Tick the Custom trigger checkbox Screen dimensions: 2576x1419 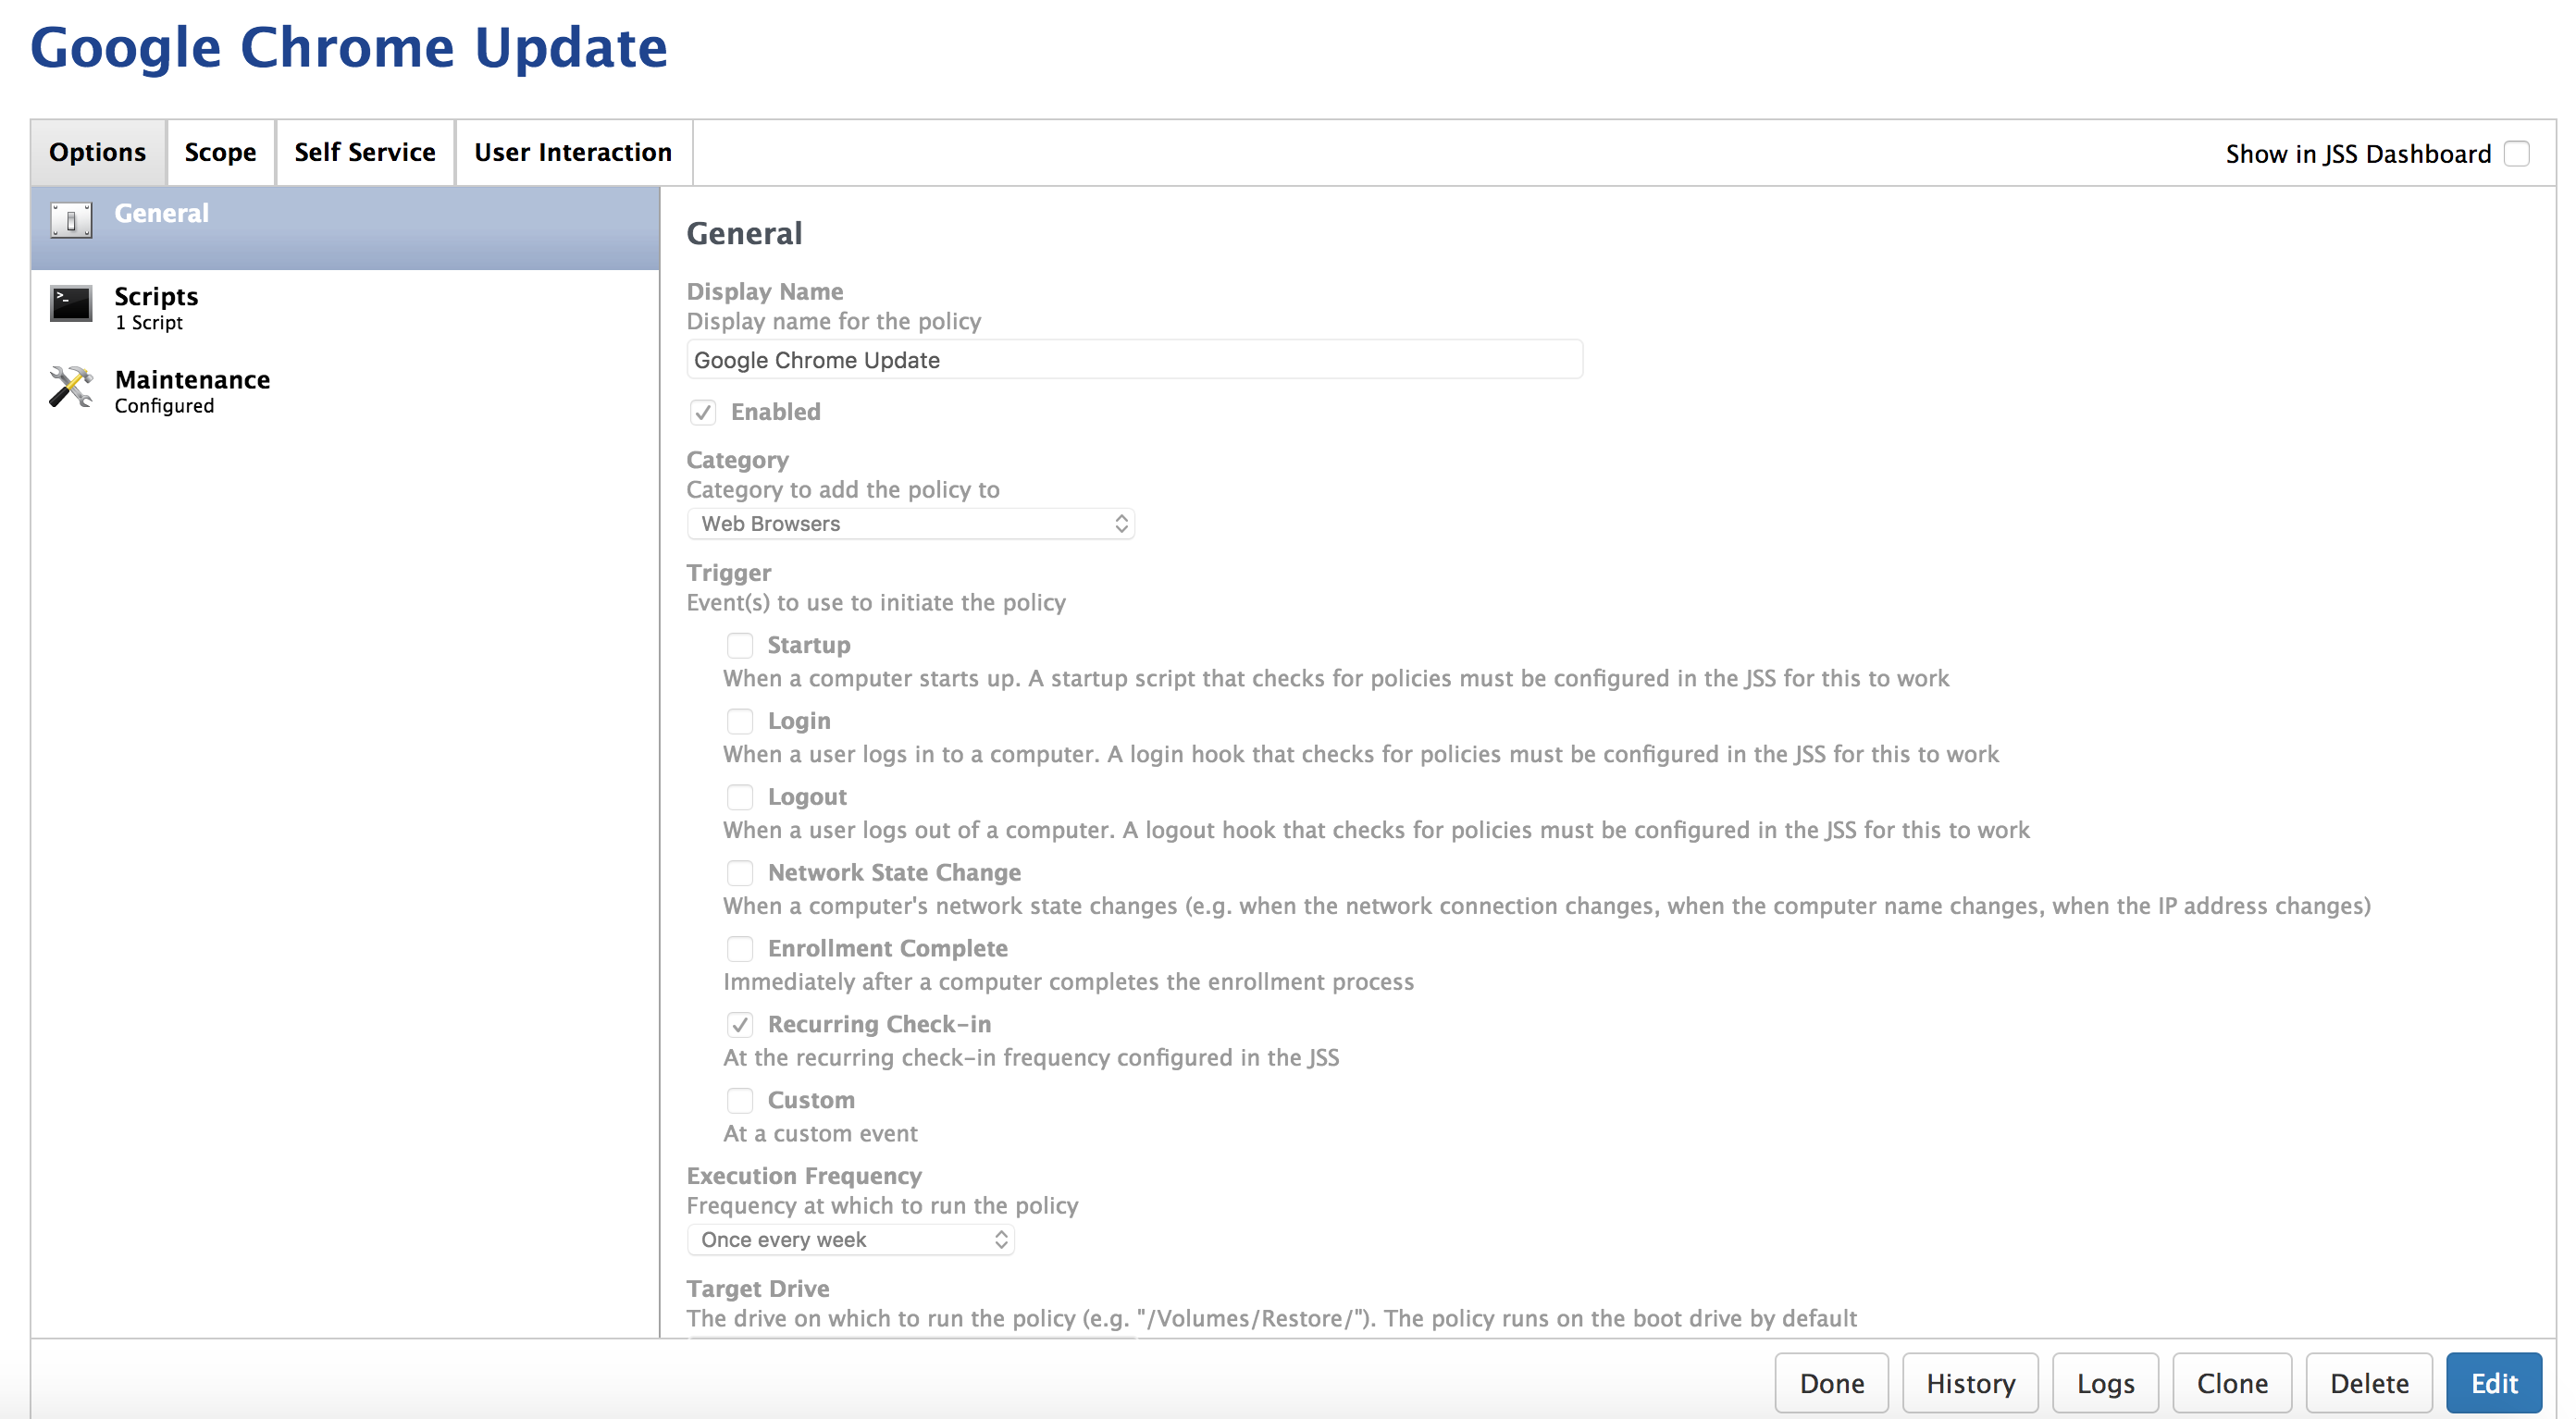point(739,1100)
